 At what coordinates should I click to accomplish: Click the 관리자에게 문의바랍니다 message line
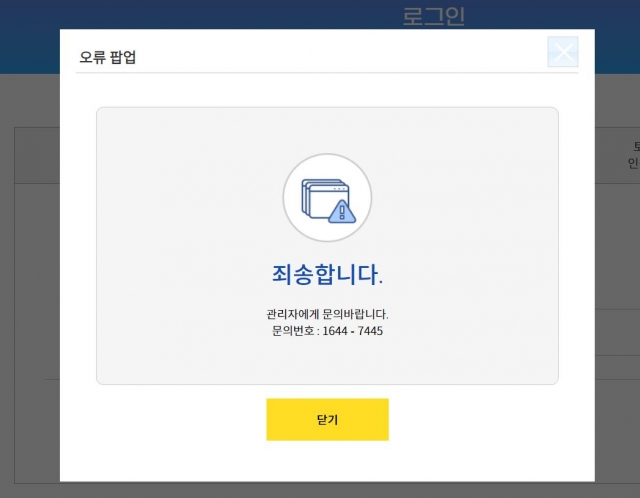[x=327, y=314]
